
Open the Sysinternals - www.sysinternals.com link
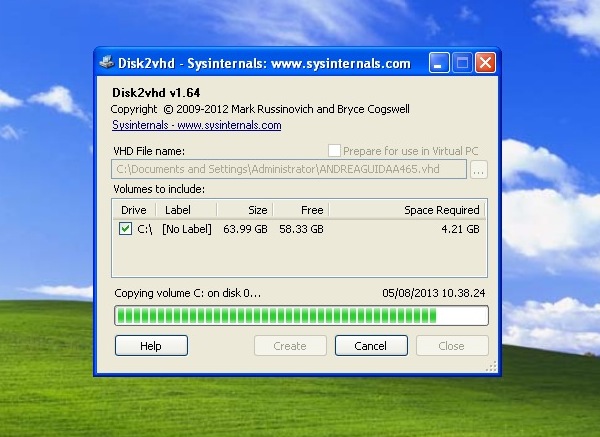point(197,125)
